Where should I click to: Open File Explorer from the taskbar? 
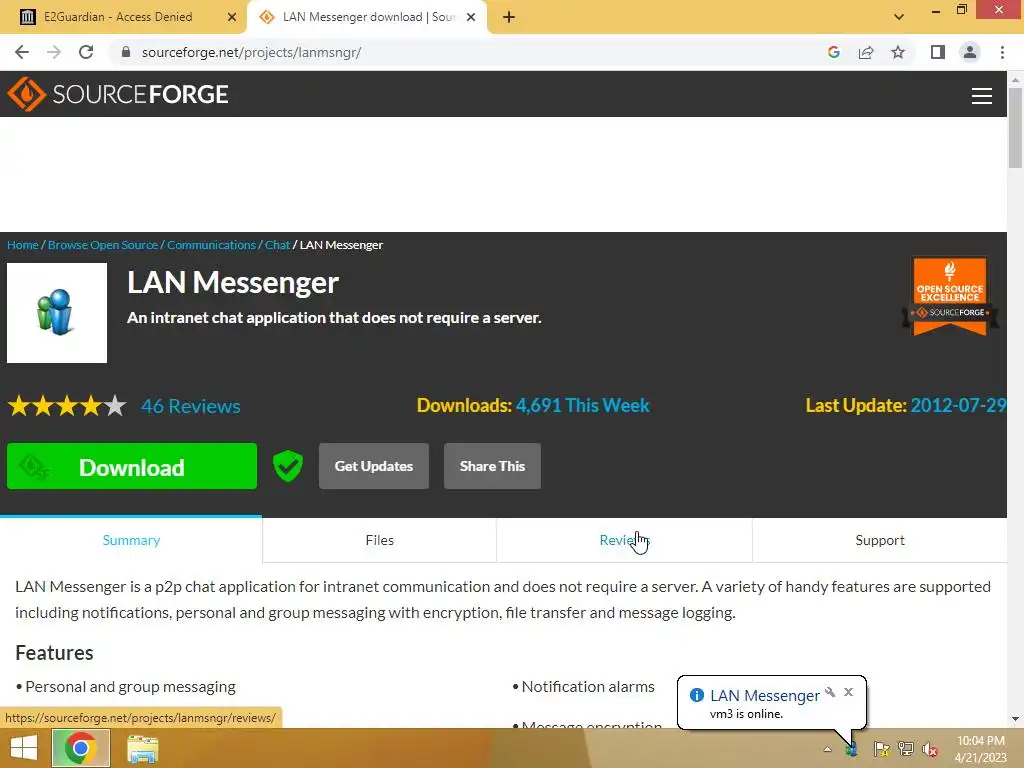[x=142, y=748]
